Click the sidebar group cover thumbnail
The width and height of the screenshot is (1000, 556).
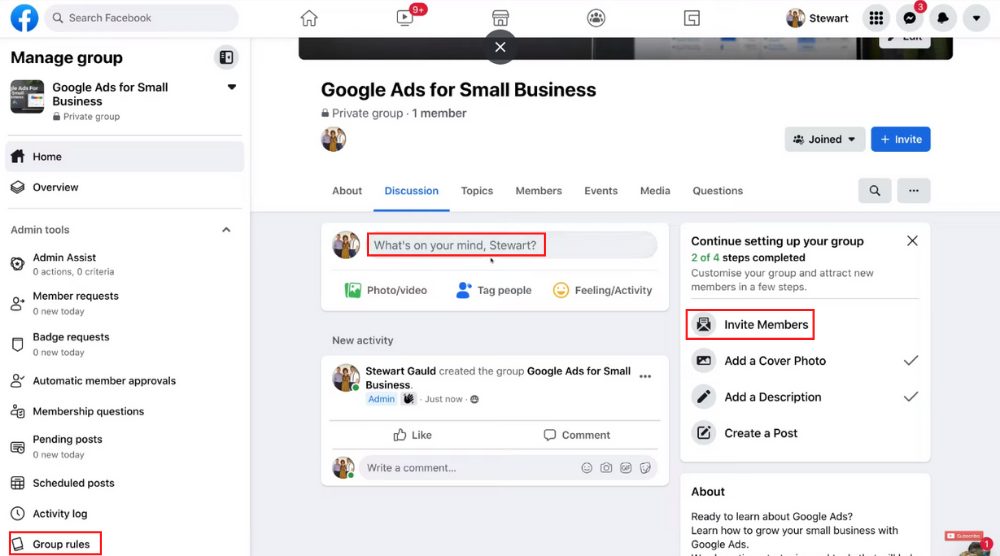coord(27,96)
